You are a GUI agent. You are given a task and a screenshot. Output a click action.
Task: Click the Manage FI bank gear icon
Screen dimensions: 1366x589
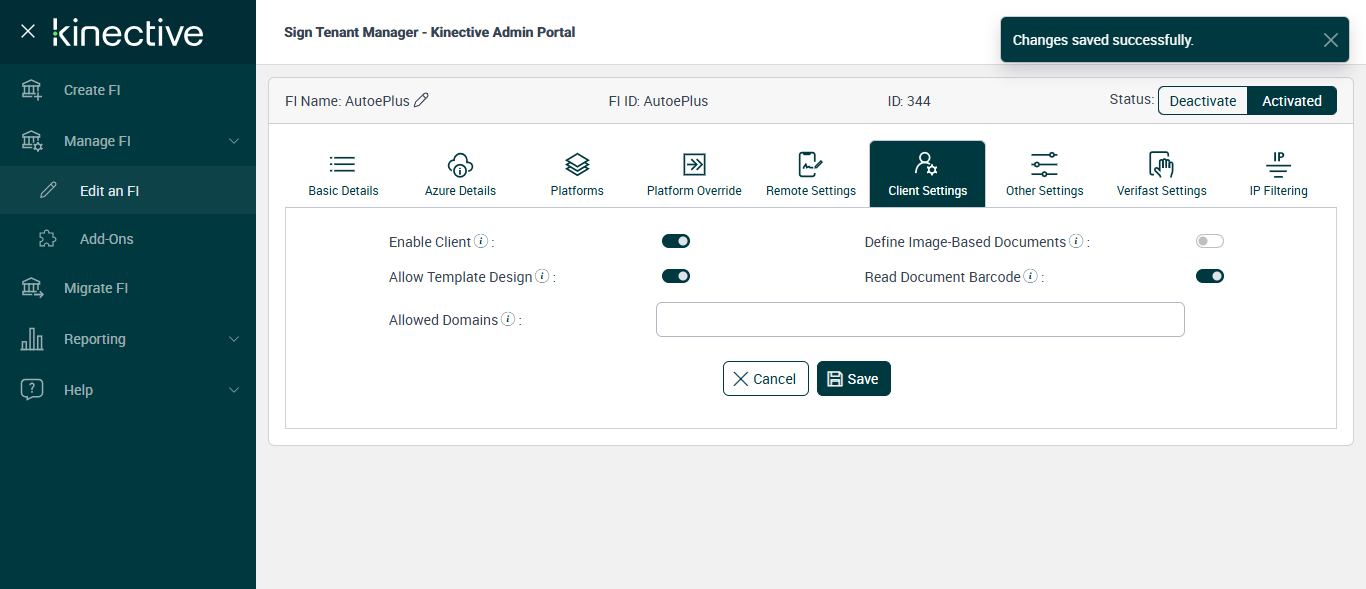pos(32,141)
